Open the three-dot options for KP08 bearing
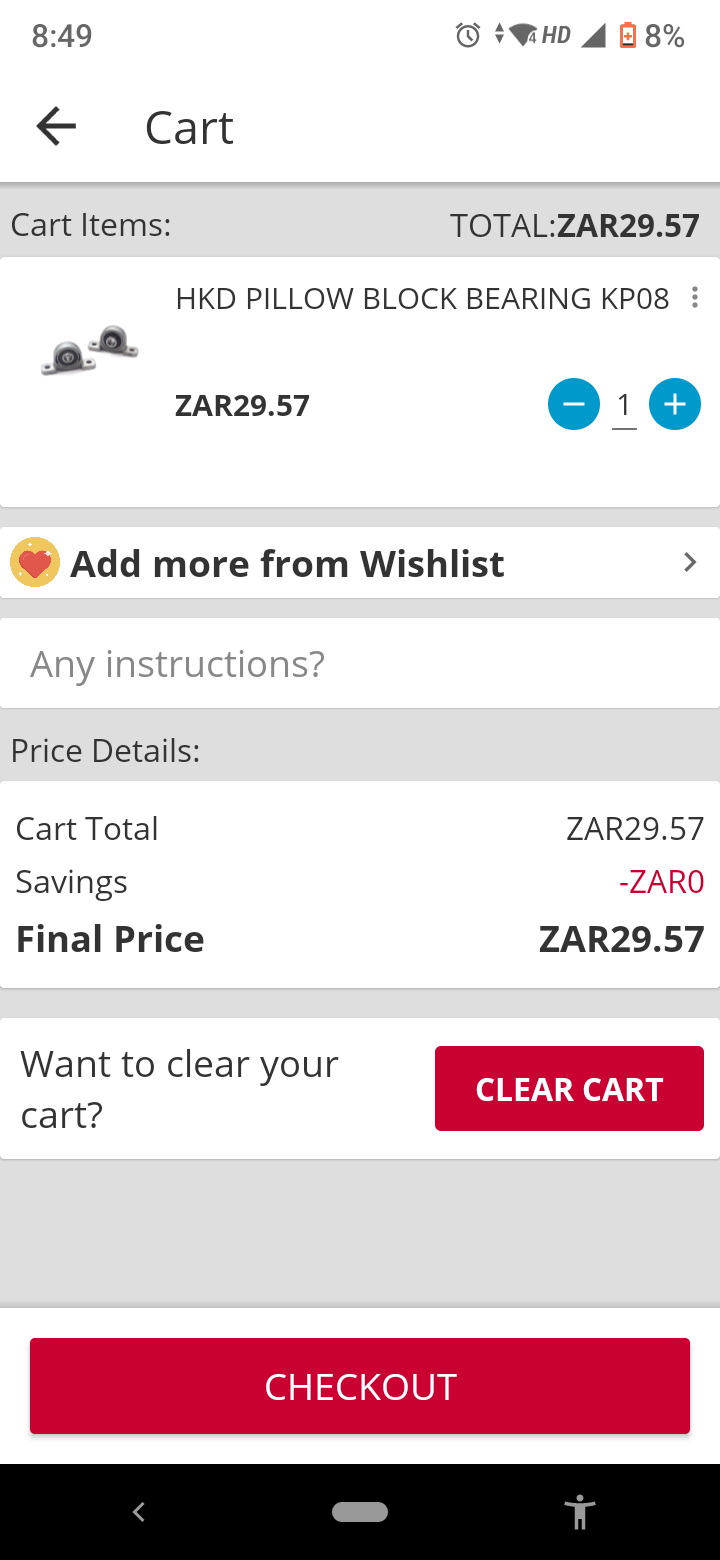This screenshot has width=720, height=1560. pos(694,298)
